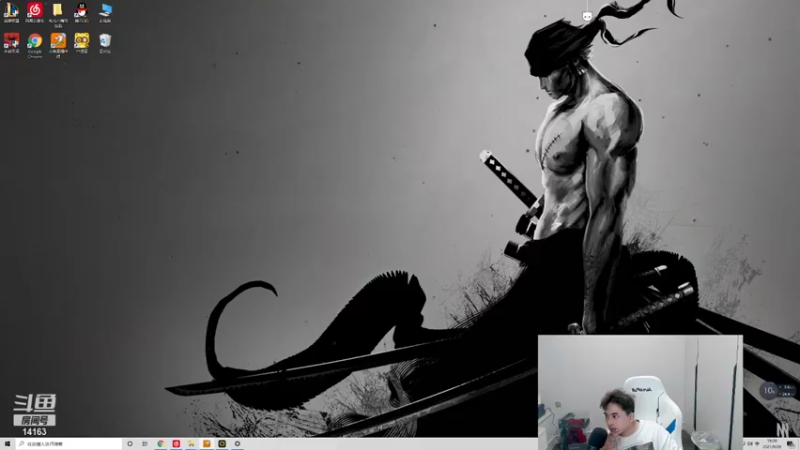Open File Explorer from the taskbar
800x450 pixels.
tap(191, 444)
